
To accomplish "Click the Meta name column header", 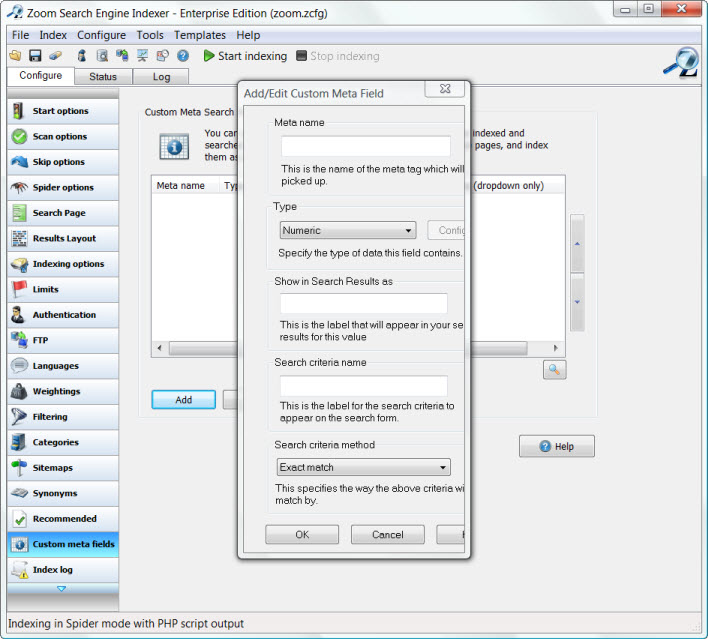I will tap(185, 186).
